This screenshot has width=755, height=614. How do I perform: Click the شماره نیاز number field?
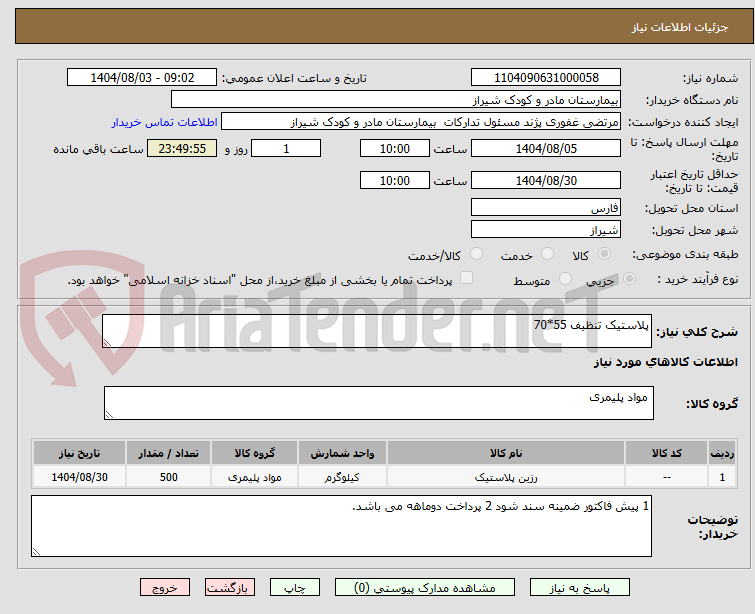546,78
